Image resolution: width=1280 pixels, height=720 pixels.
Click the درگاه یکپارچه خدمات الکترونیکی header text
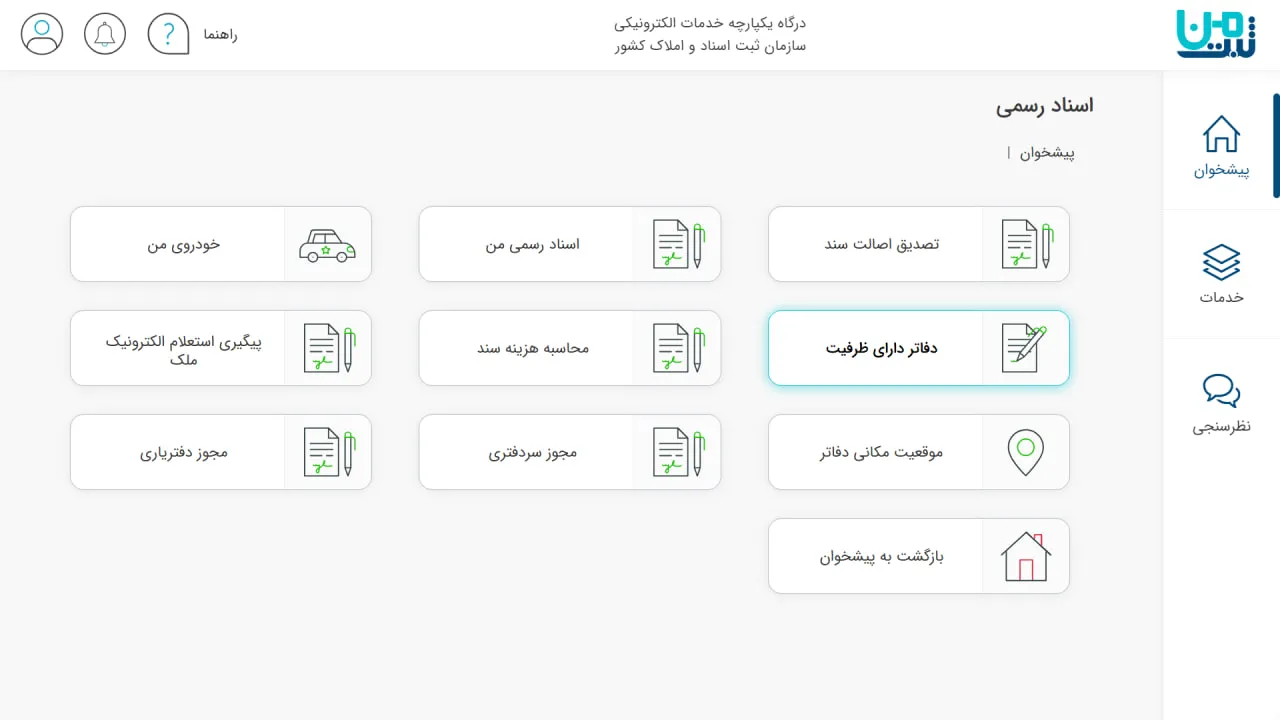(711, 22)
